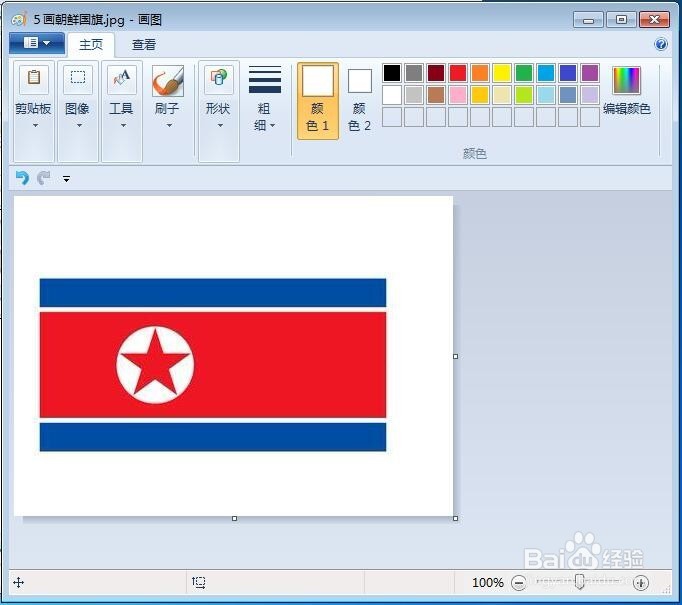Open Quick Access Toolbar customize dropdown
This screenshot has height=605, width=682.
[66, 179]
